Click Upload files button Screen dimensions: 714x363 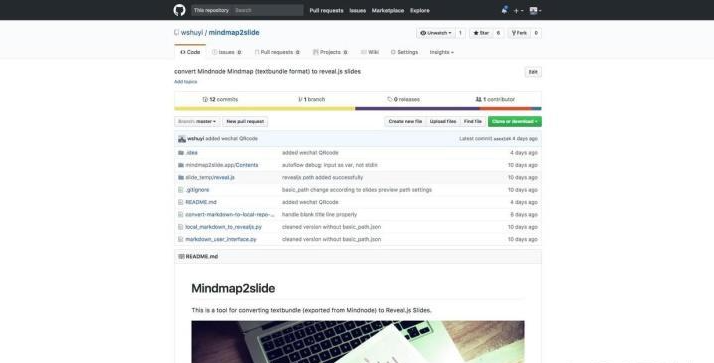click(443, 122)
